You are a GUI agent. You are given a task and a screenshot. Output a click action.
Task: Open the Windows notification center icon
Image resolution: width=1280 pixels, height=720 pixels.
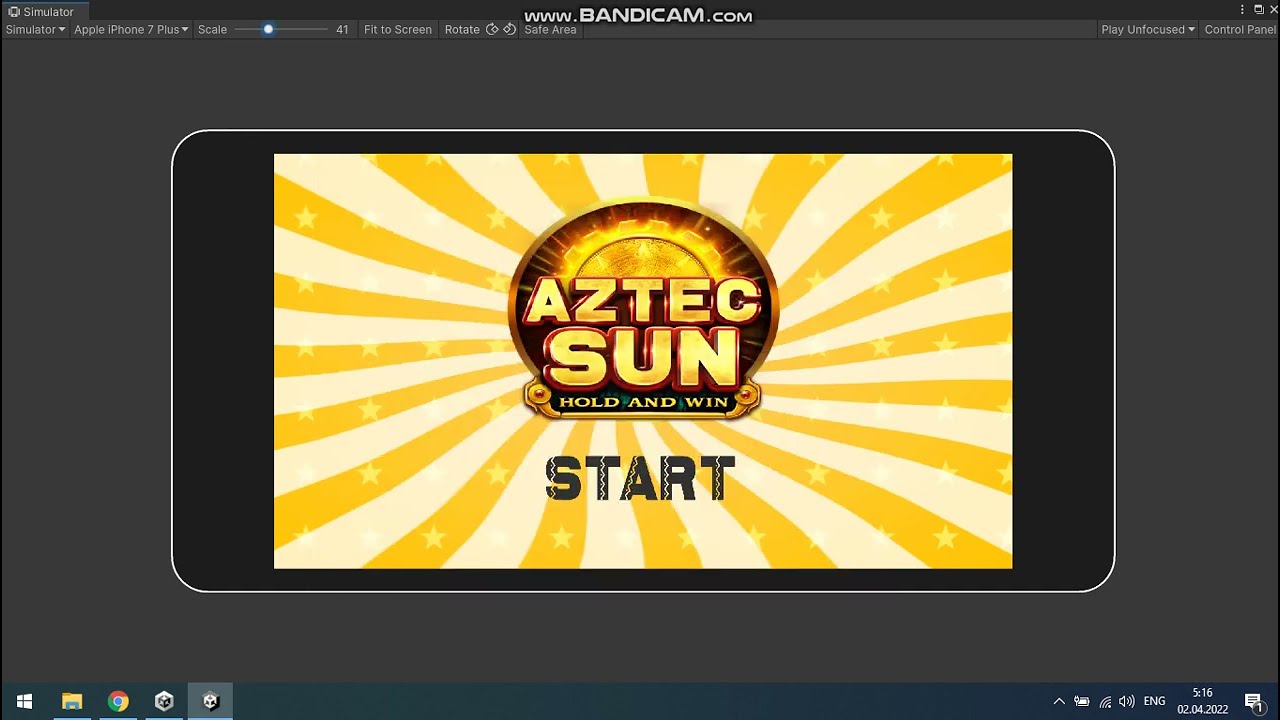[x=1253, y=702]
